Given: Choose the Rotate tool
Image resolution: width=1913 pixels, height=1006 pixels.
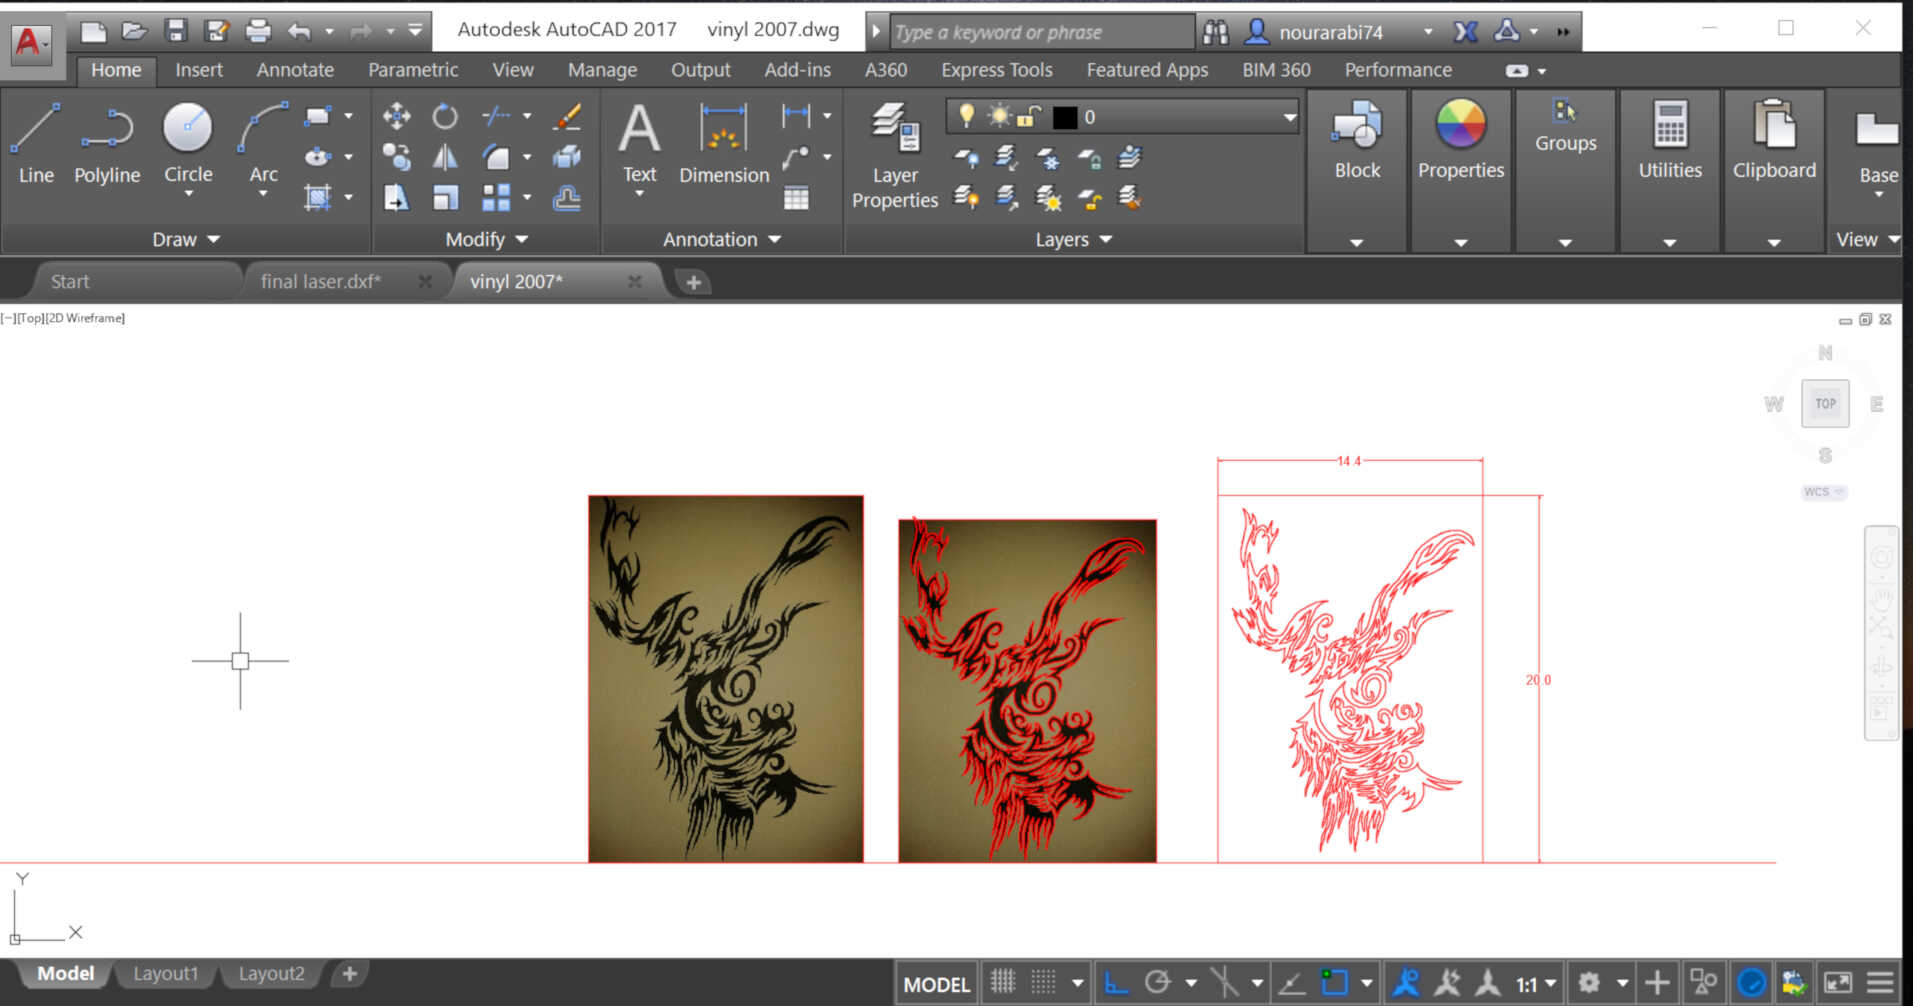Looking at the screenshot, I should (x=445, y=116).
